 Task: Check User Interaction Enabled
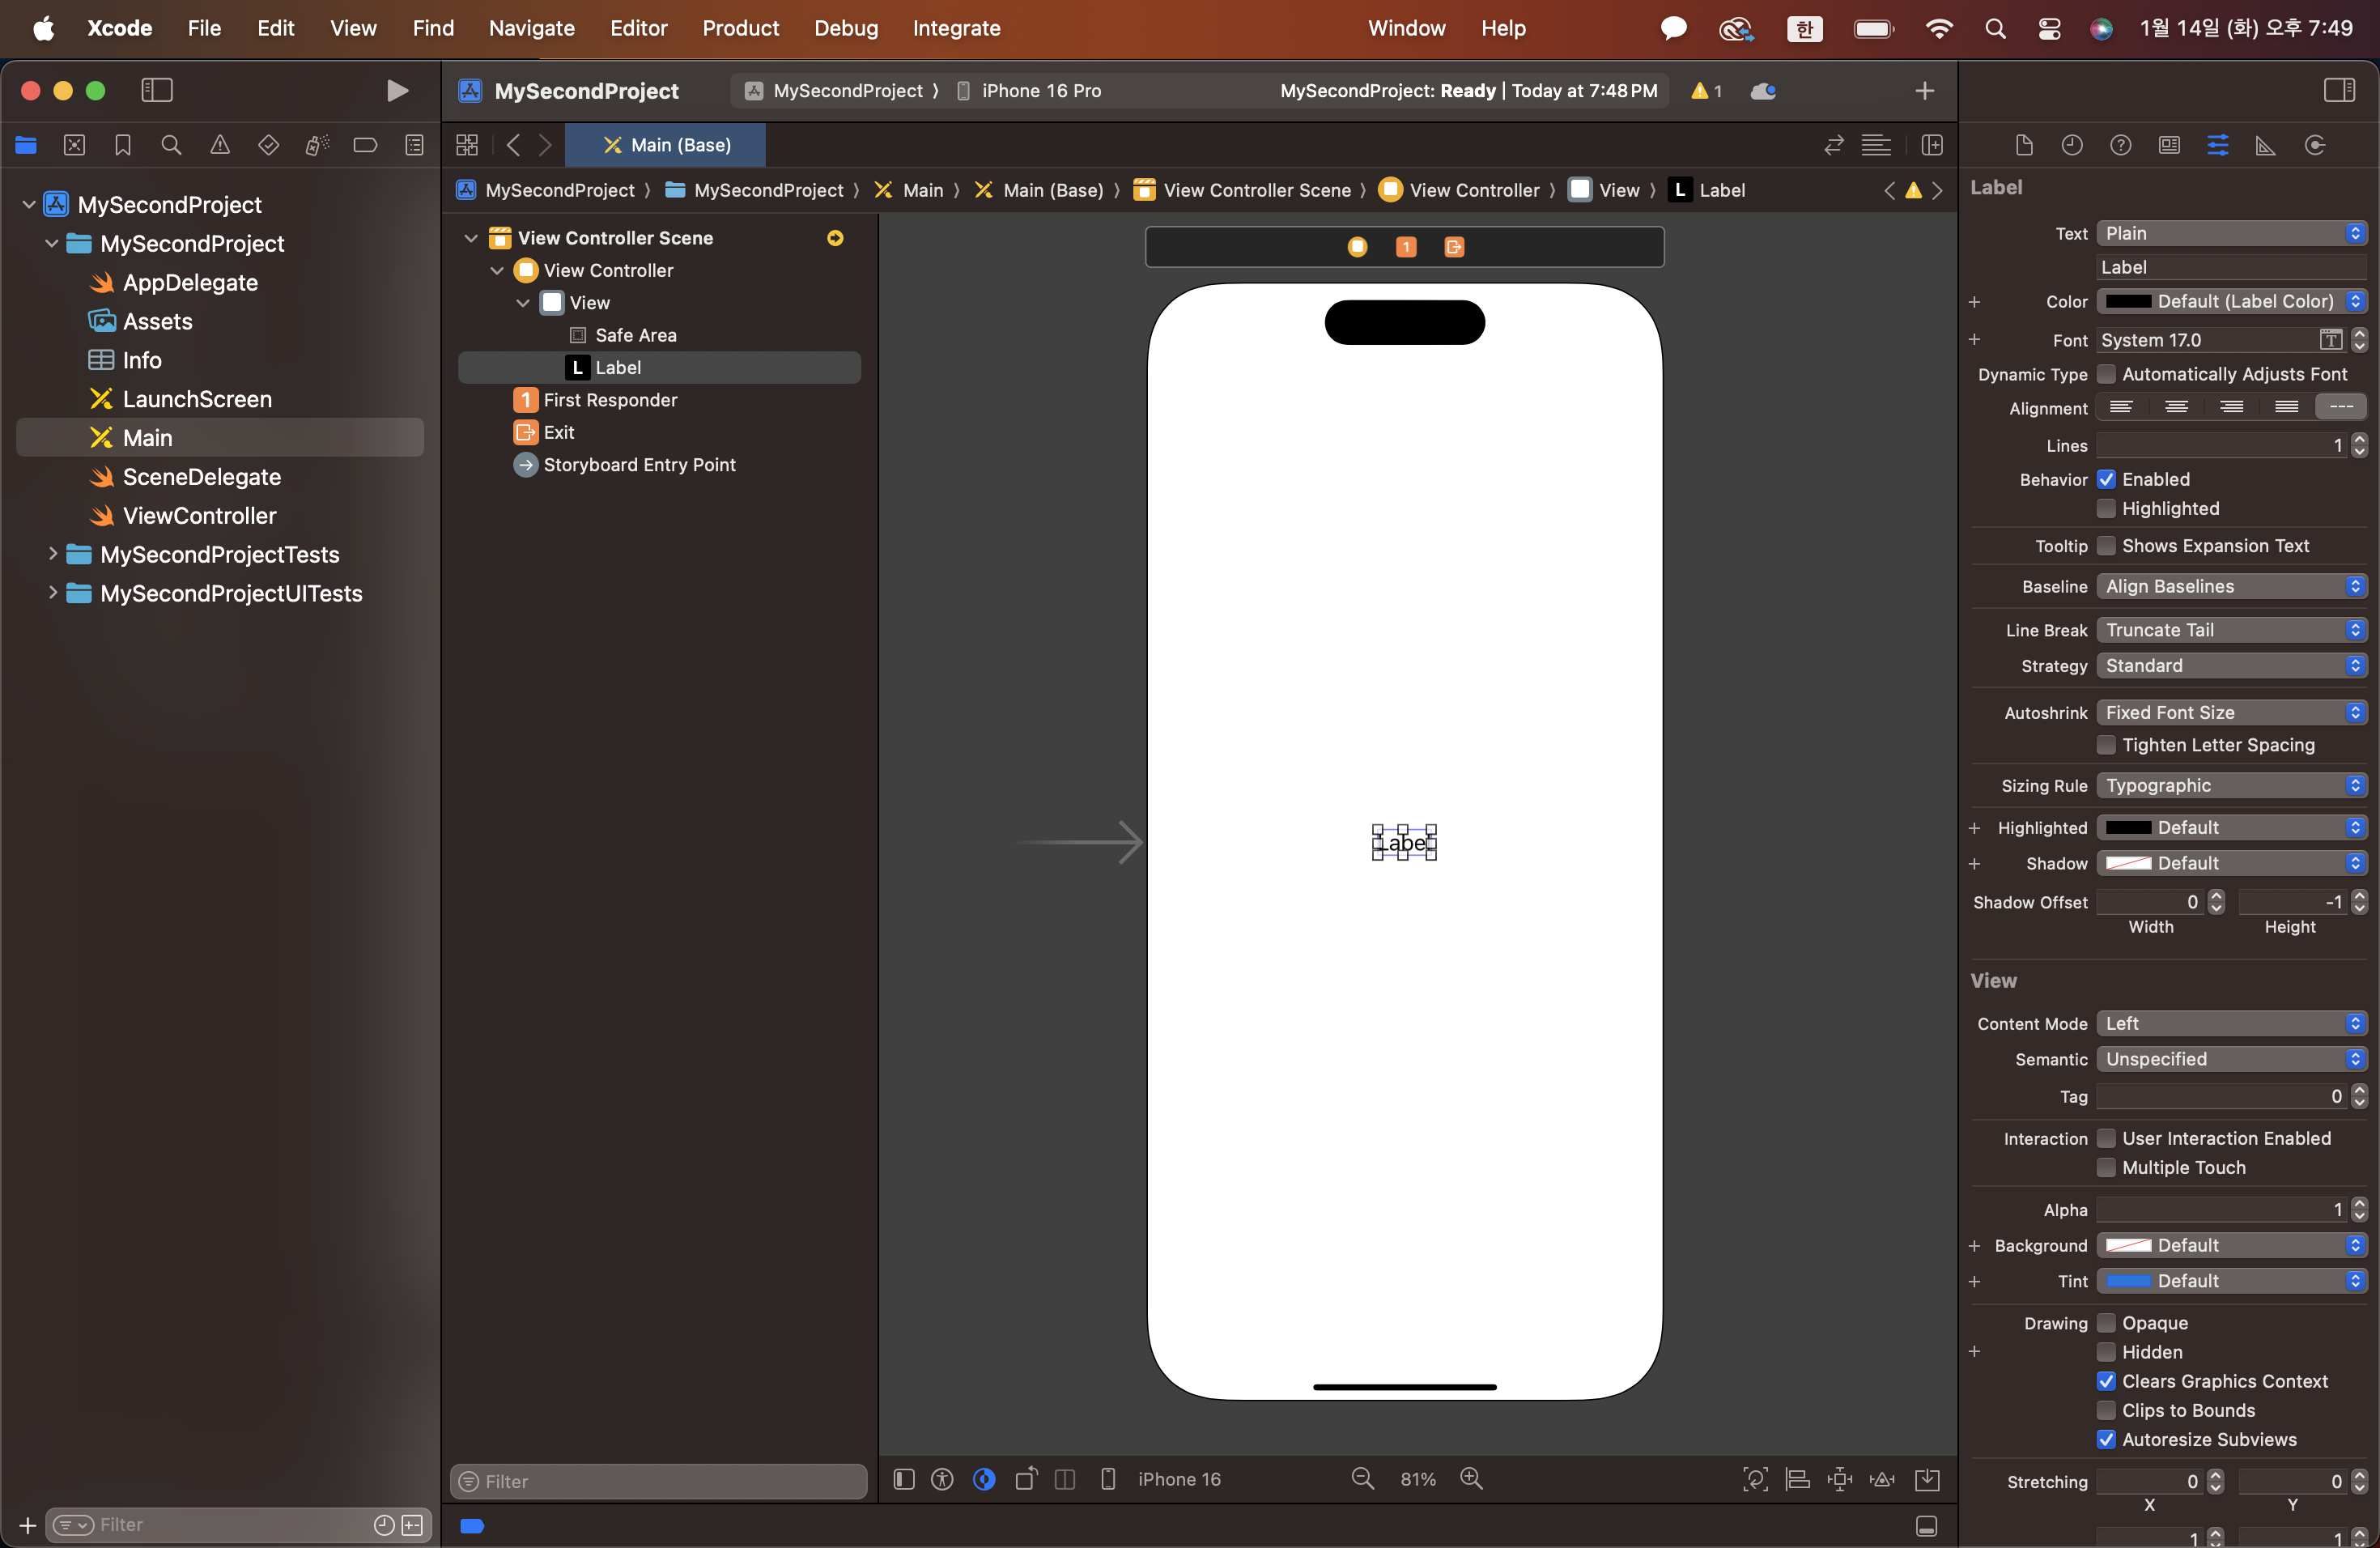2106,1138
